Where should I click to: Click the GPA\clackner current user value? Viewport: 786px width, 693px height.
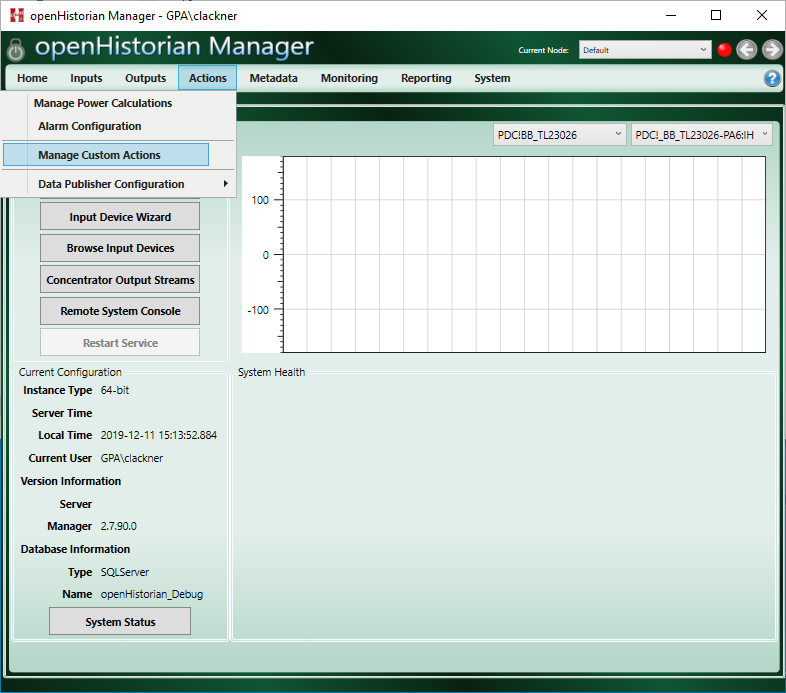(132, 458)
